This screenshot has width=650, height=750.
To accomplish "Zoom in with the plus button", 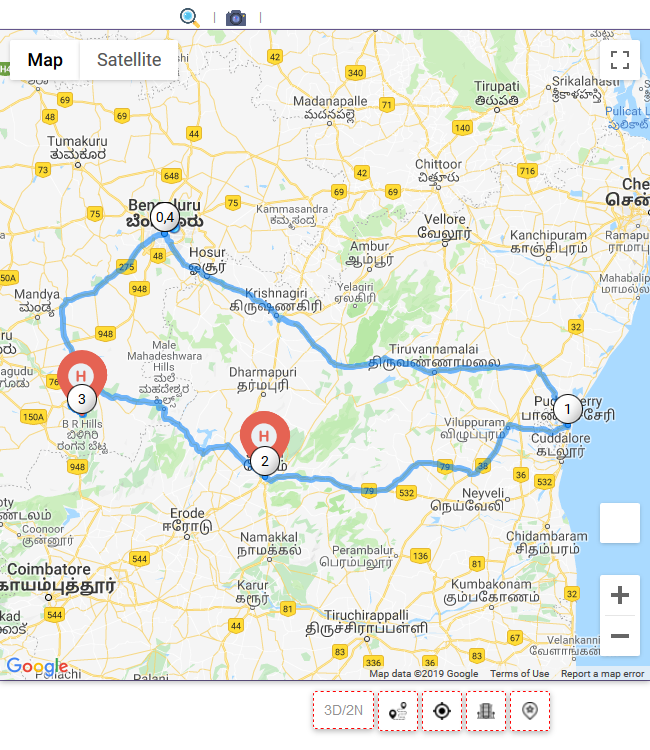I will 620,595.
